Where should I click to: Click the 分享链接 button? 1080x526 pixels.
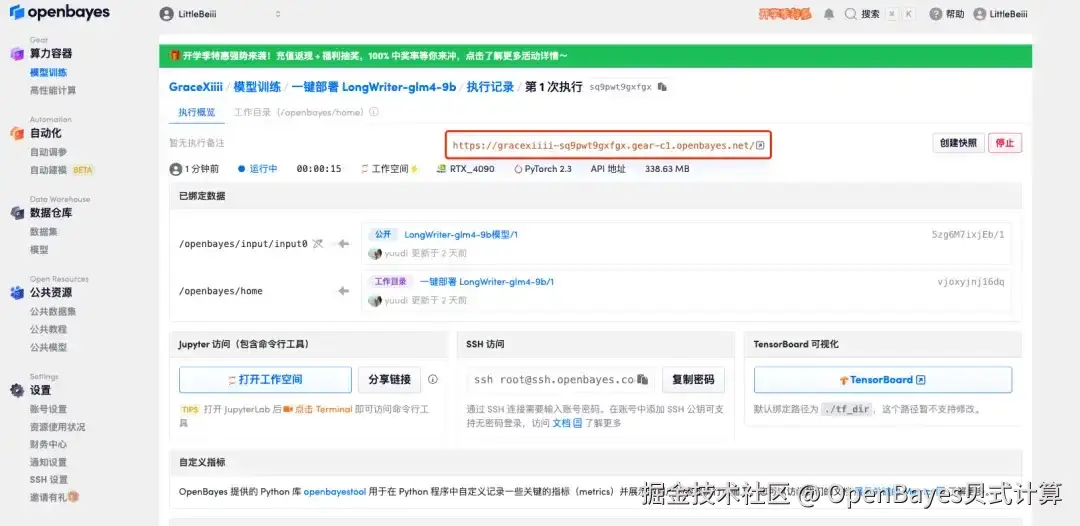point(389,379)
